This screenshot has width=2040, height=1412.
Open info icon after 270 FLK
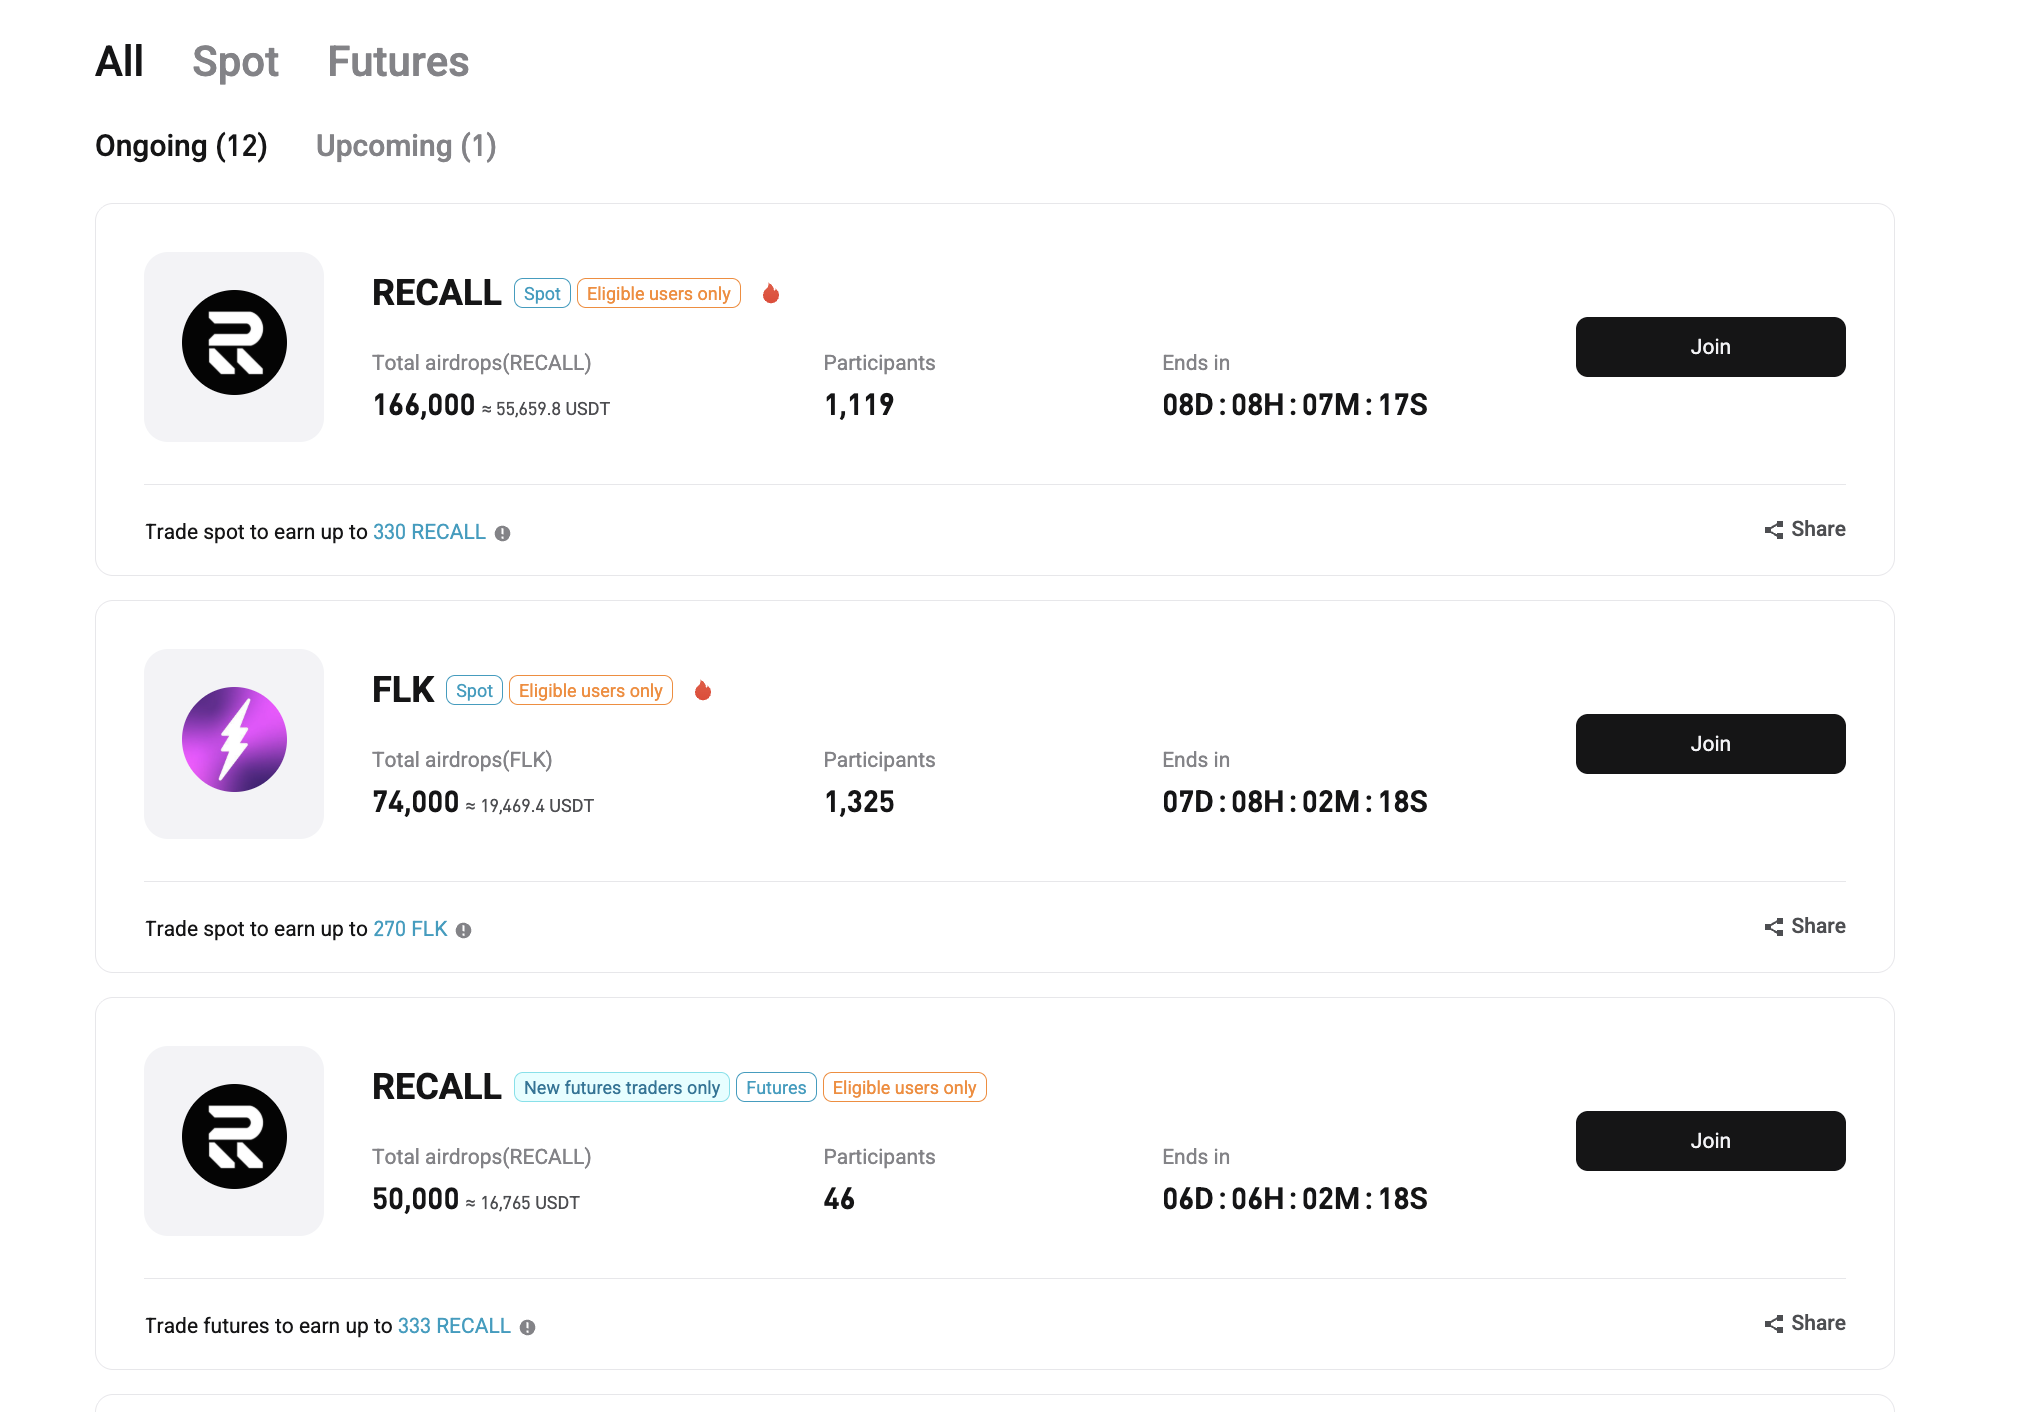(464, 930)
